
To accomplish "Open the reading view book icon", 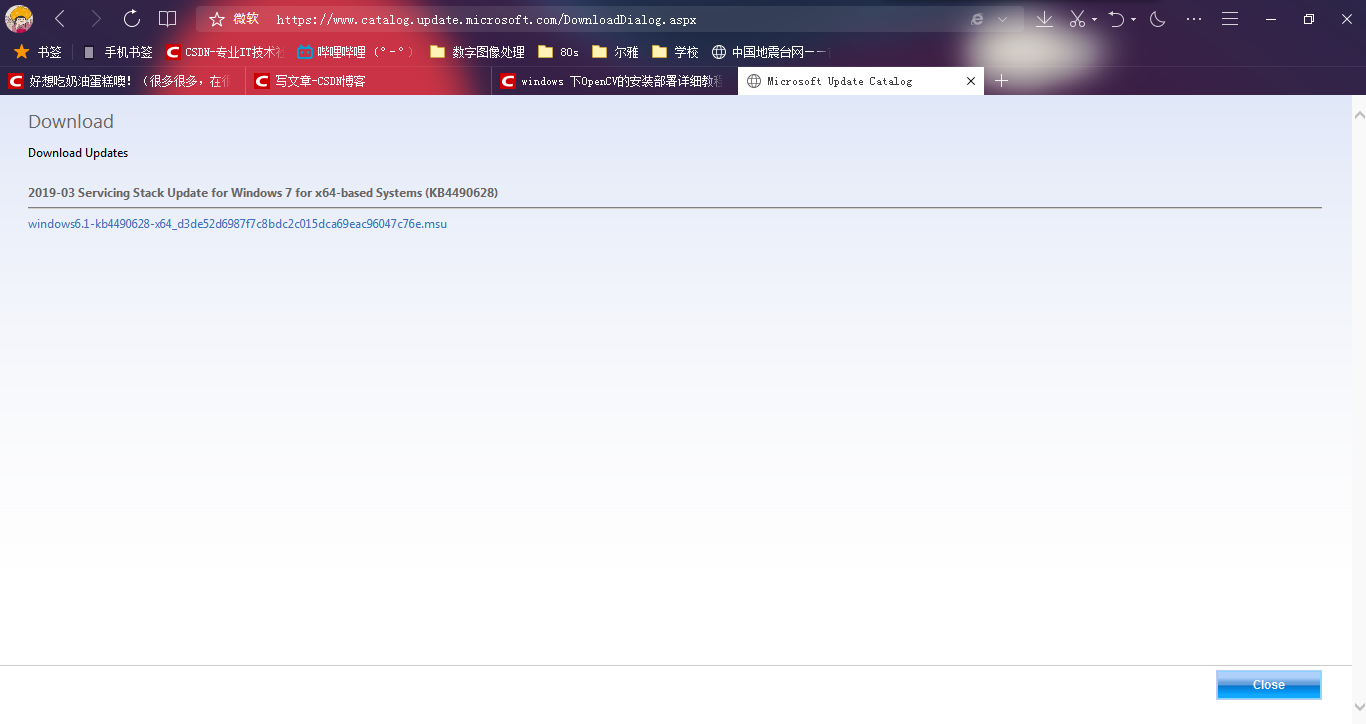I will click(x=168, y=19).
